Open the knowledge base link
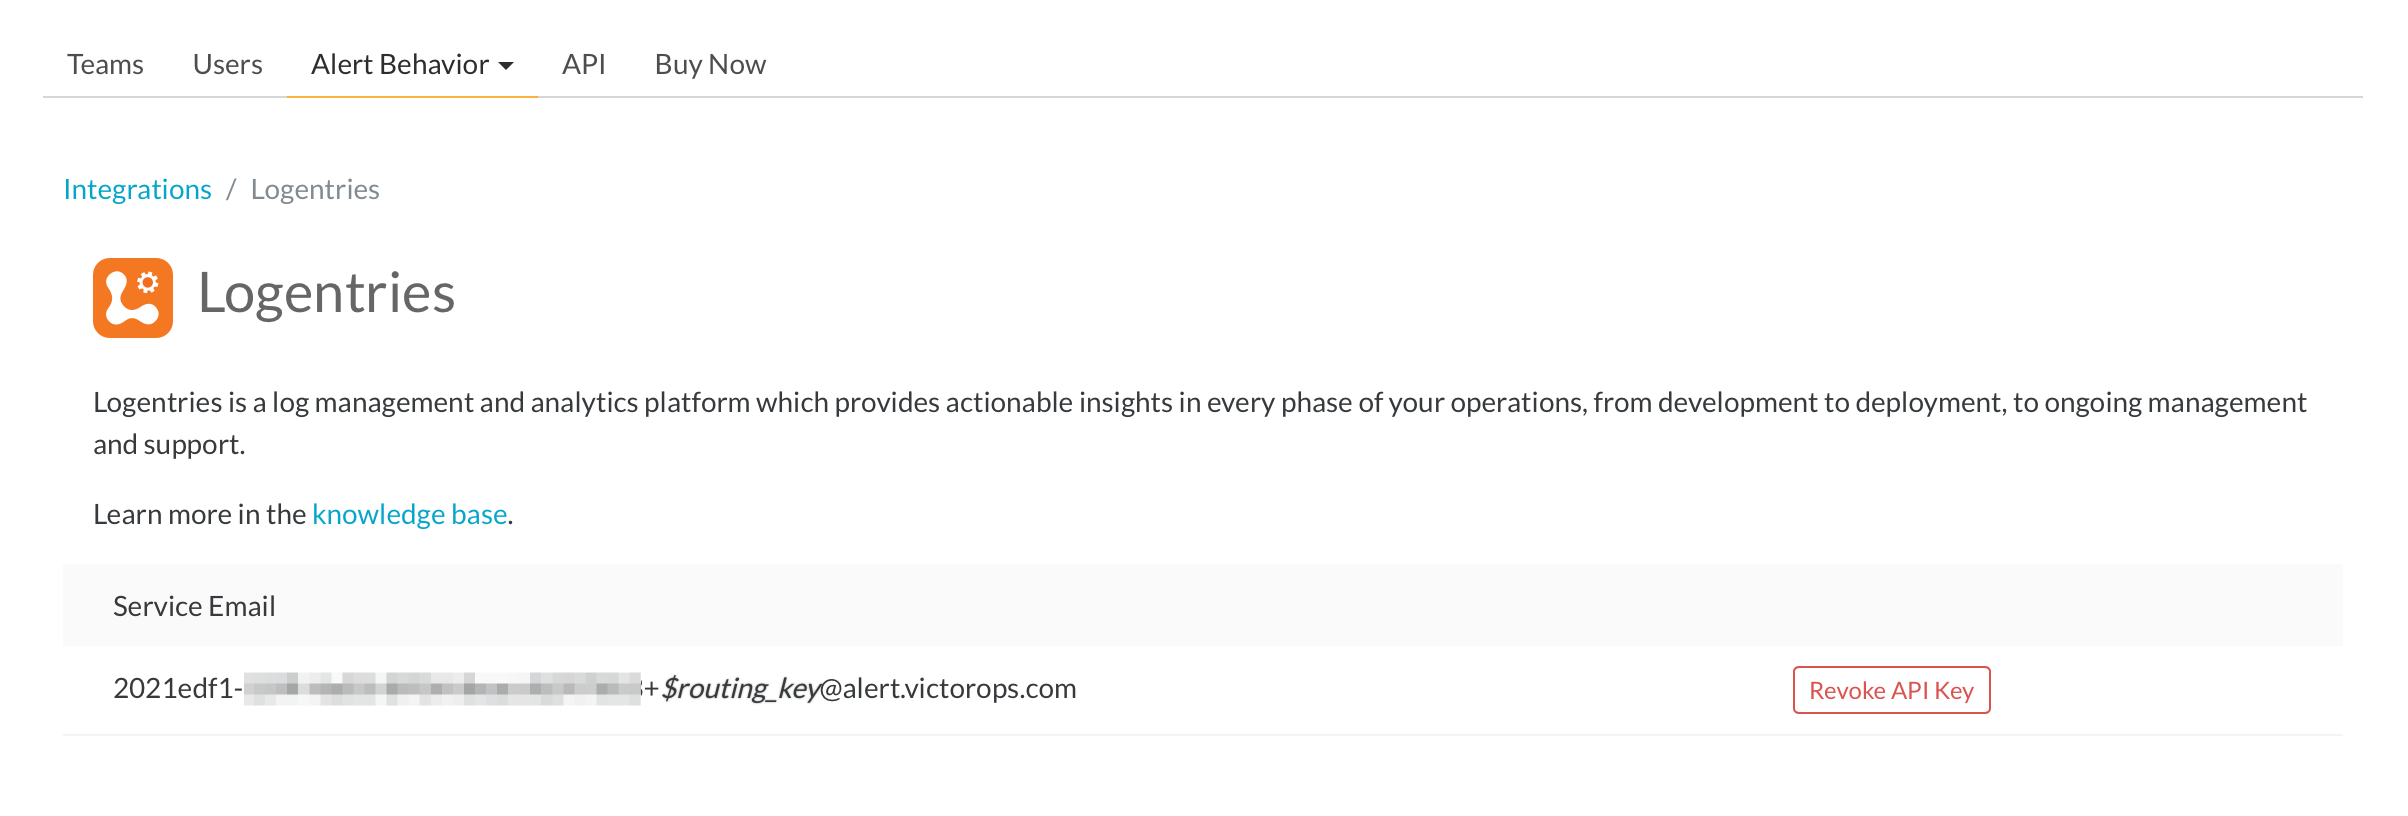 tap(408, 513)
